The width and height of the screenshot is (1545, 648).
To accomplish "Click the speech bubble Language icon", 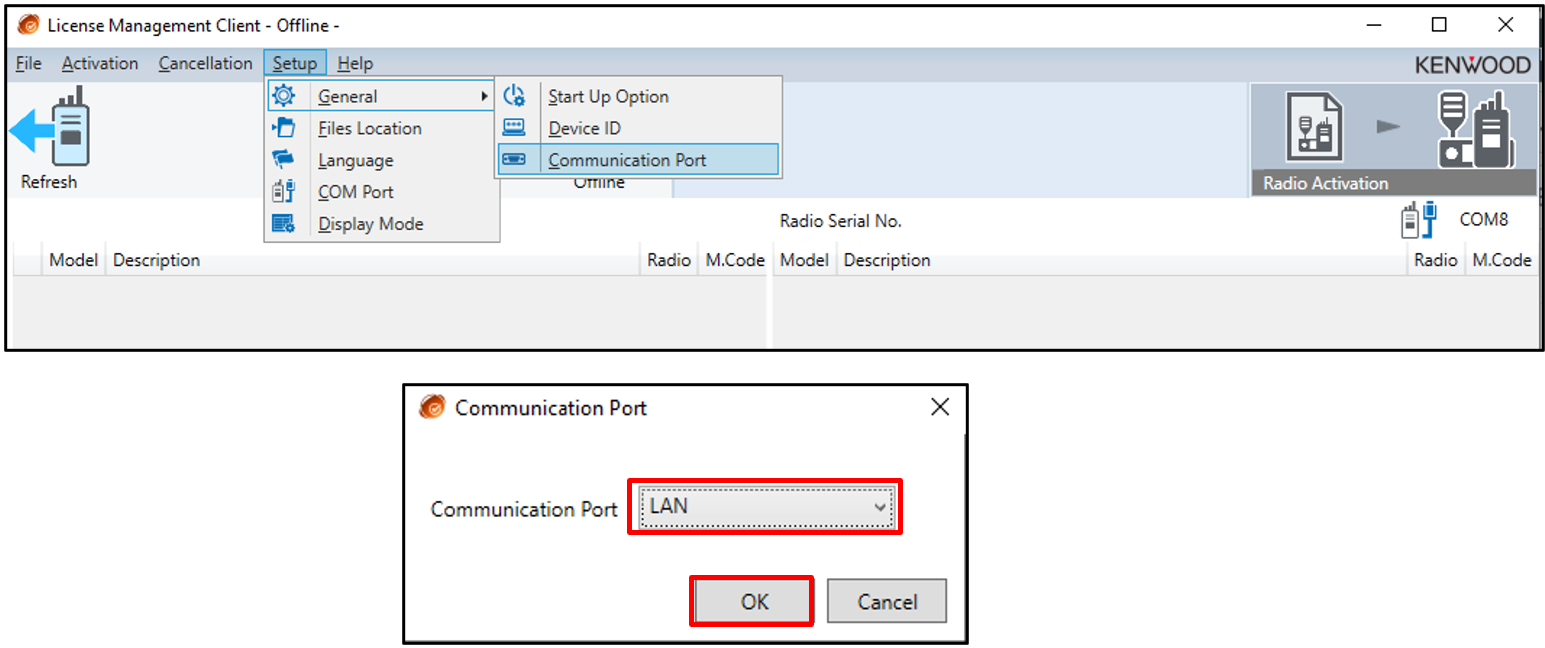I will 284,159.
